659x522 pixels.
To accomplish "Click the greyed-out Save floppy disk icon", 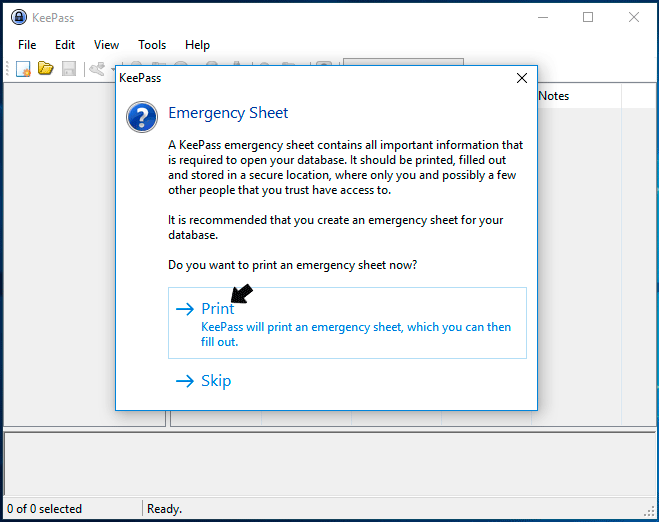I will (69, 69).
